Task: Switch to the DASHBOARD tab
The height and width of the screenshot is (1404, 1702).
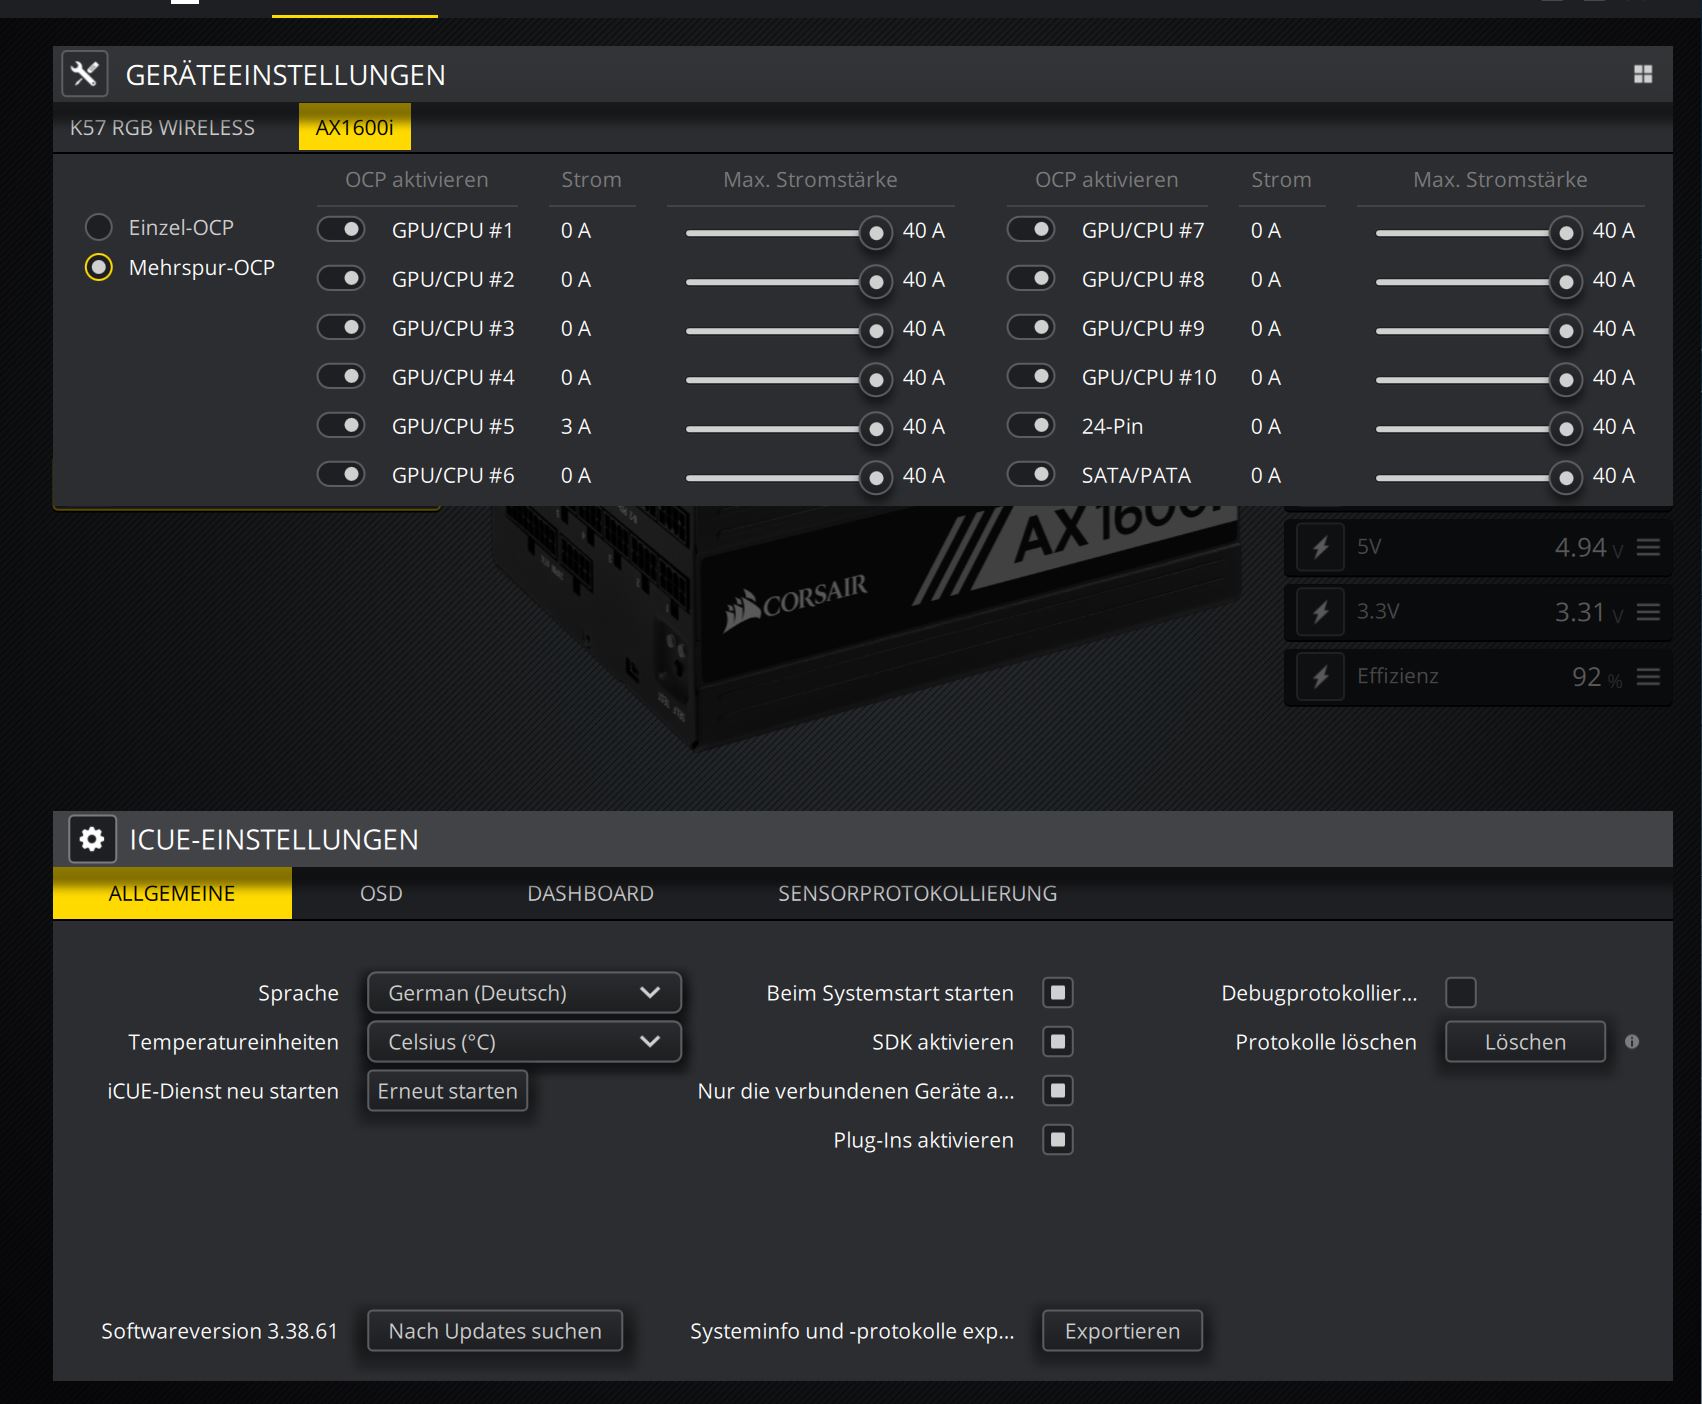Action: pos(591,893)
